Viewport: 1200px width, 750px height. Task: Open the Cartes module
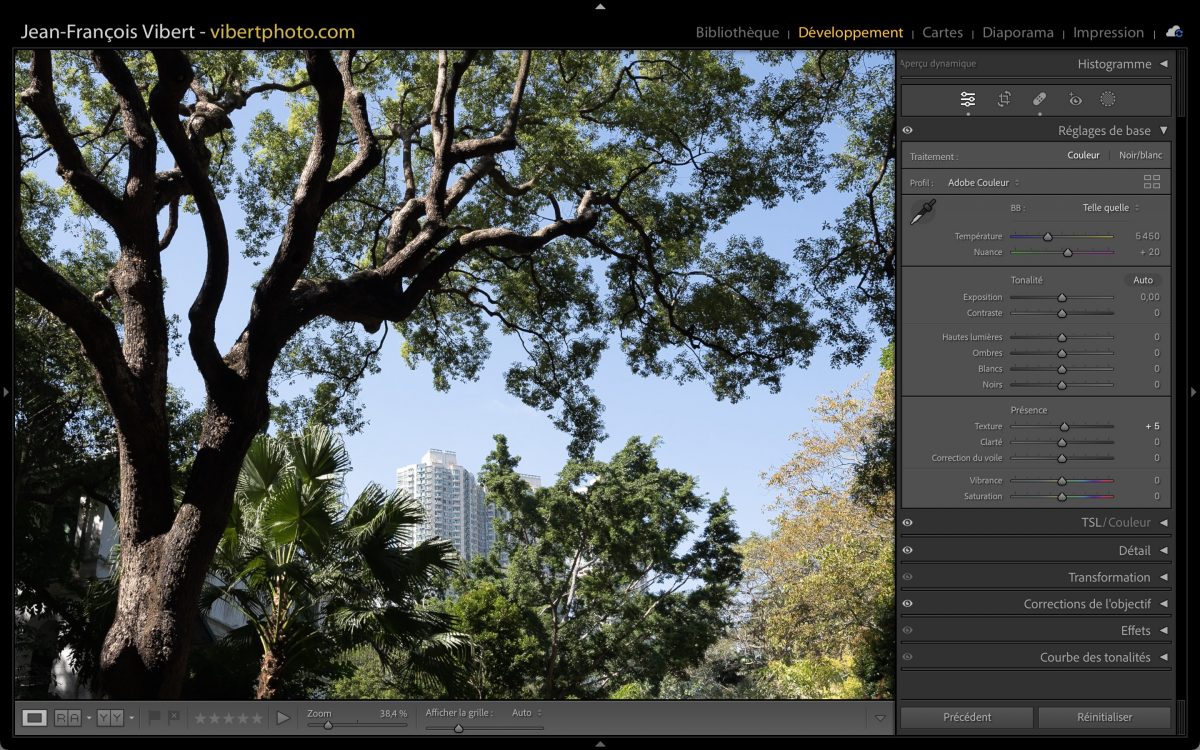[x=942, y=32]
